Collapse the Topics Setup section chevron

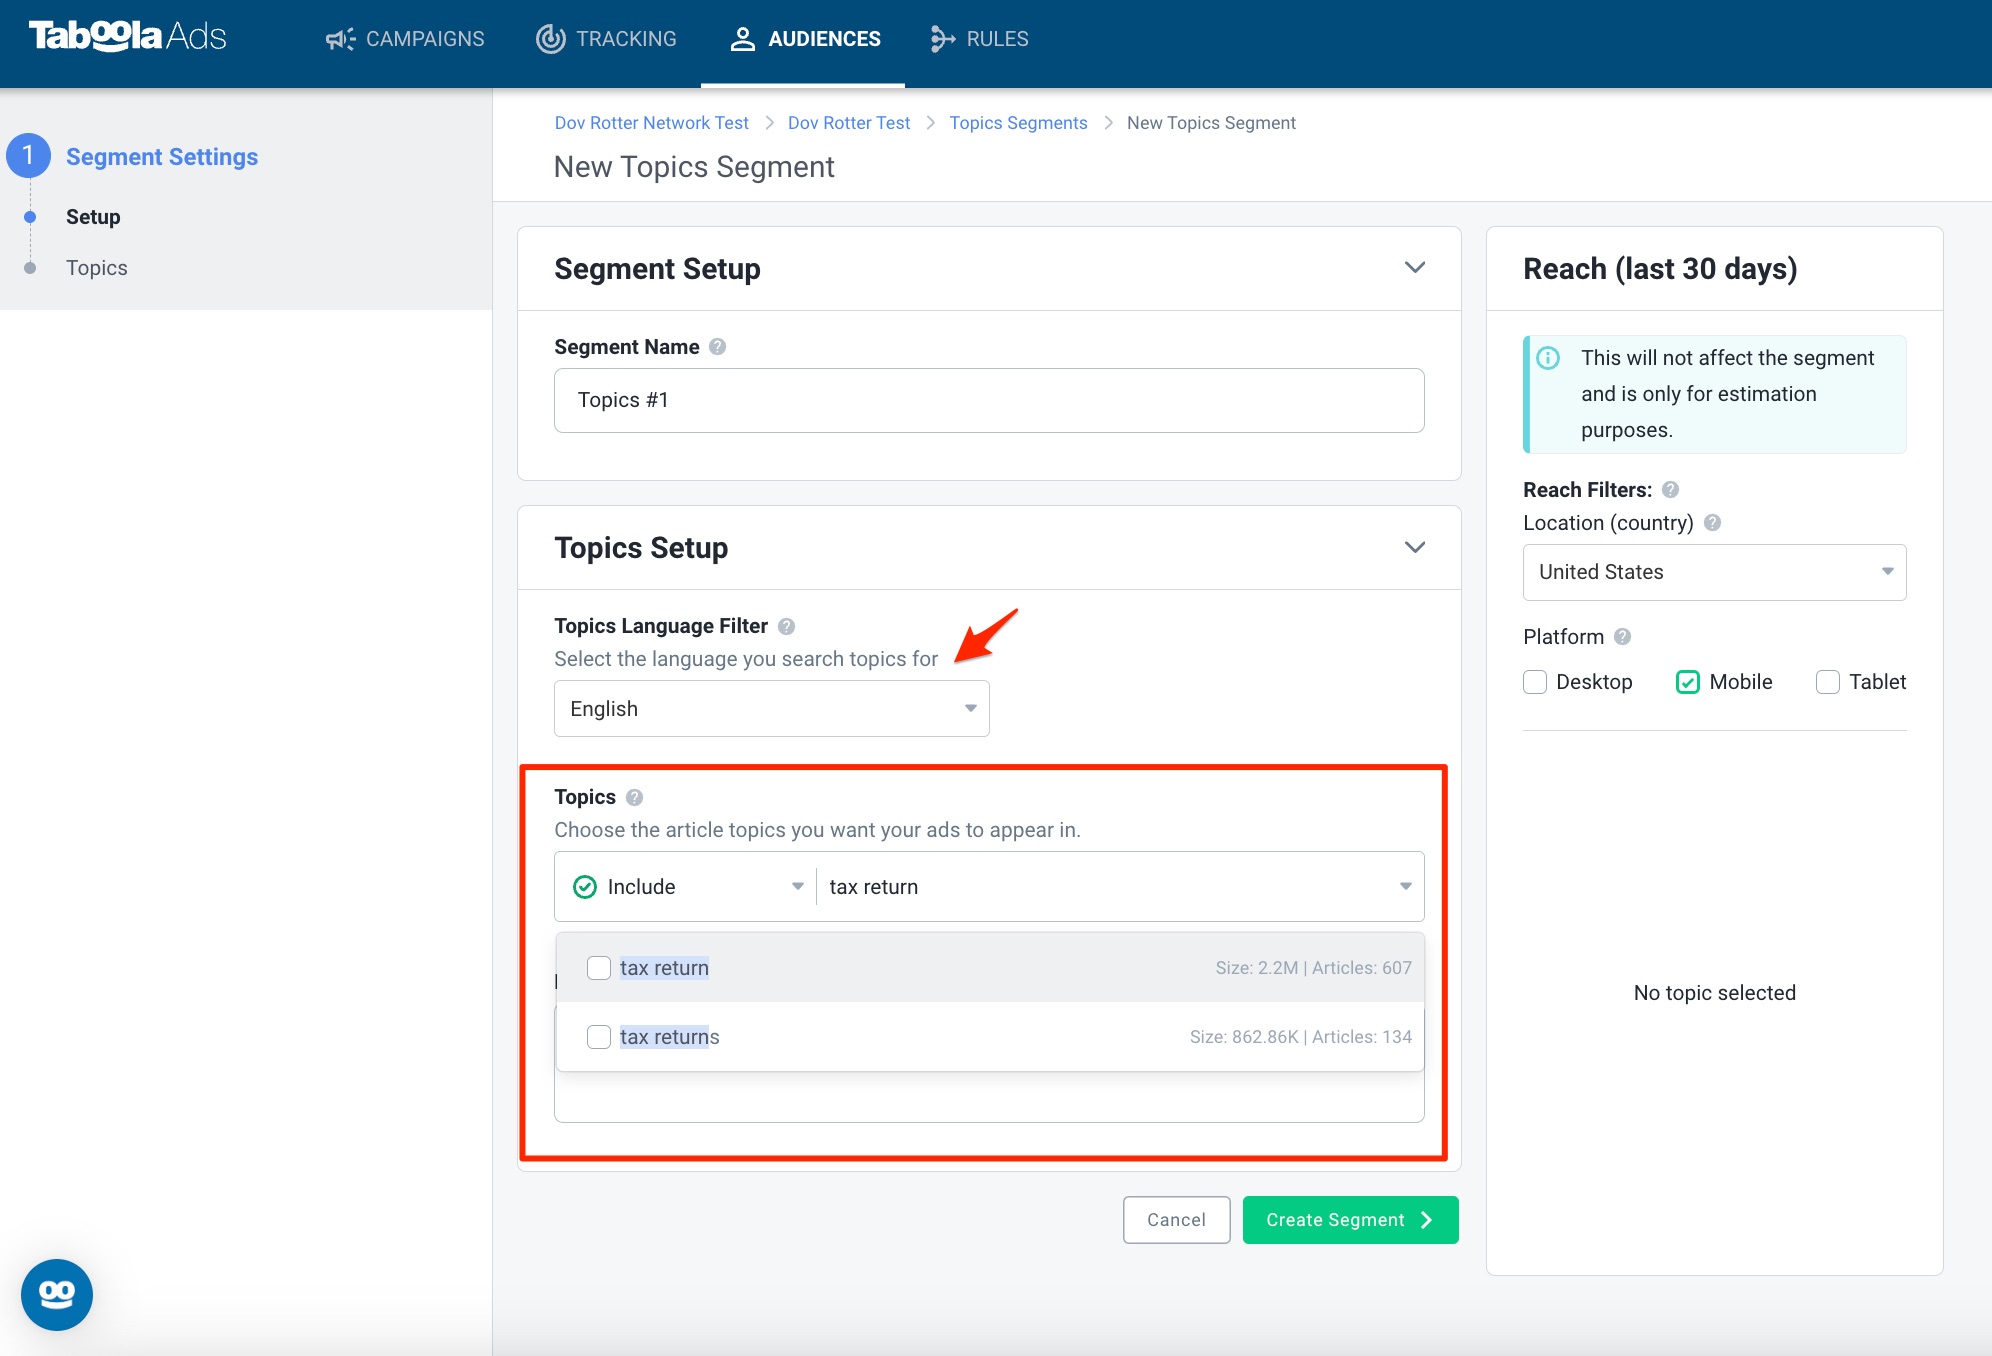[x=1415, y=547]
